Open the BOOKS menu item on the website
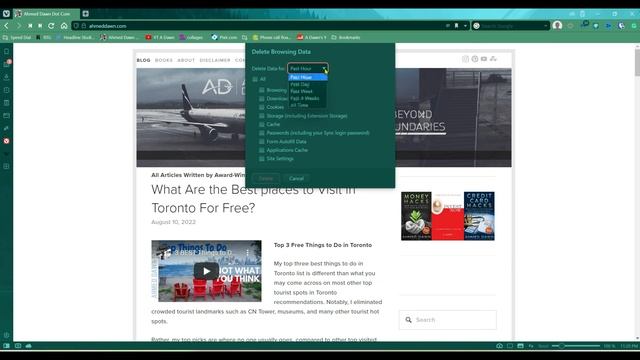 pos(164,60)
